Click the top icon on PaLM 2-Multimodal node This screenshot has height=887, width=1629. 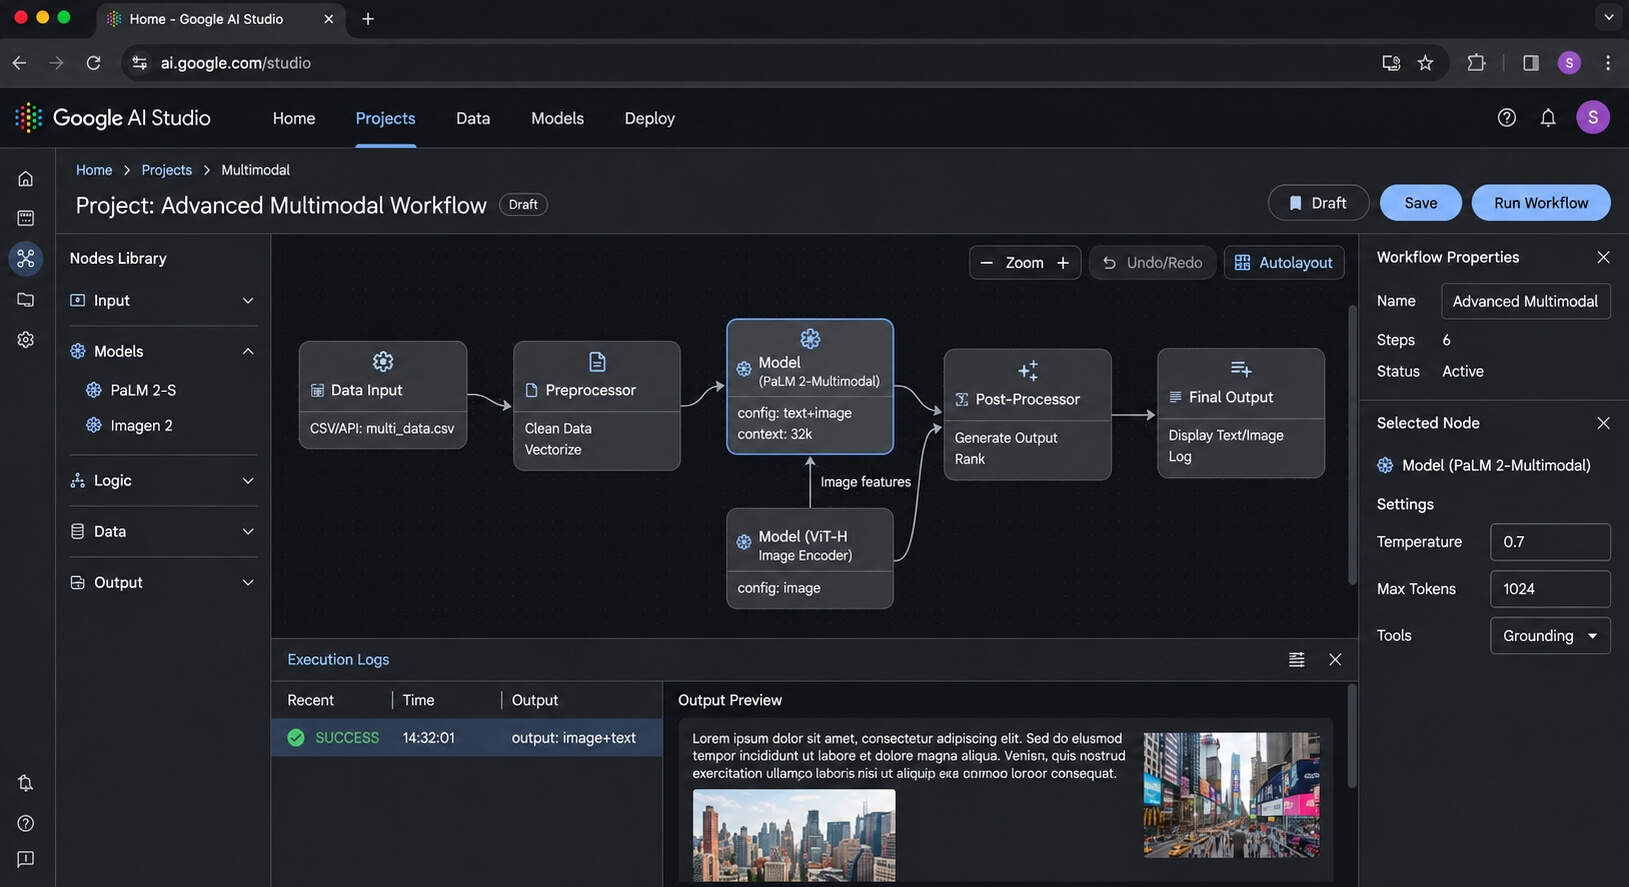(810, 338)
